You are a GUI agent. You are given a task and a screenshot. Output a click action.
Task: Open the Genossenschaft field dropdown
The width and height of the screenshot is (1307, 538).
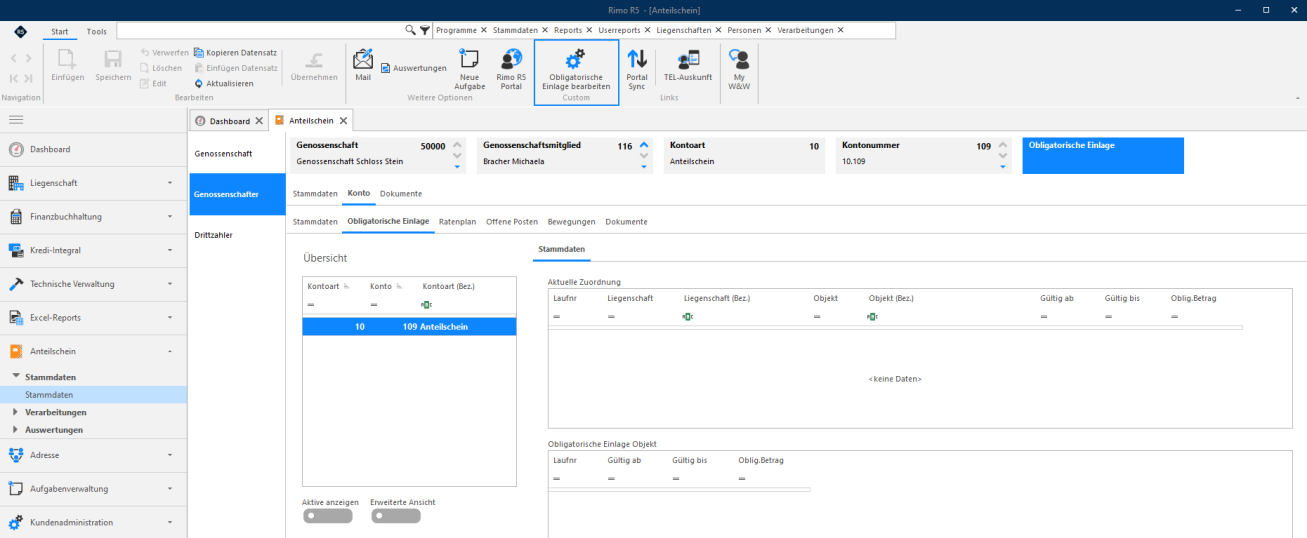click(458, 167)
